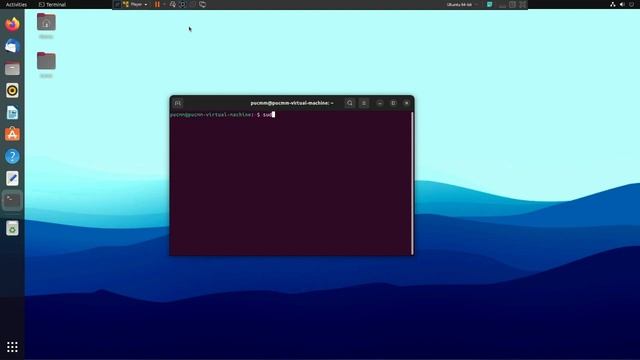Open the volume indicator in the top bar
Viewport: 640px width, 360px height.
[x=622, y=4]
